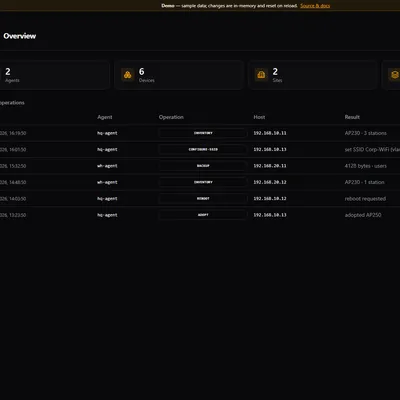Click wh-agent in the BACKUP row
This screenshot has height=400, width=400.
pos(107,166)
